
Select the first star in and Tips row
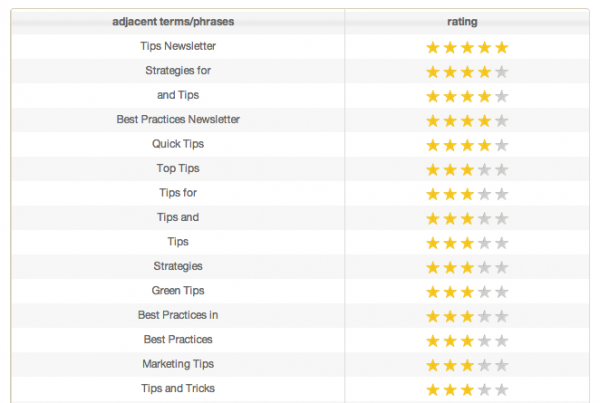coord(433,96)
